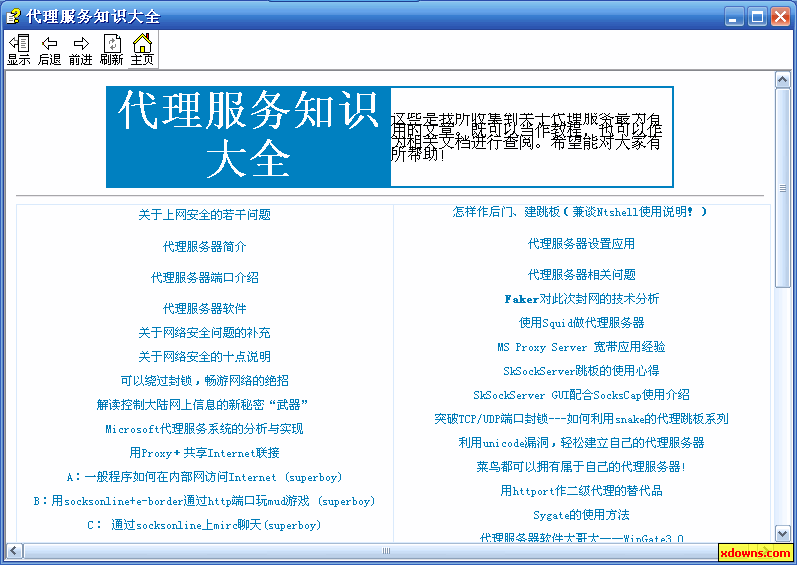Open link 代理服务器端口介绍

click(x=204, y=278)
